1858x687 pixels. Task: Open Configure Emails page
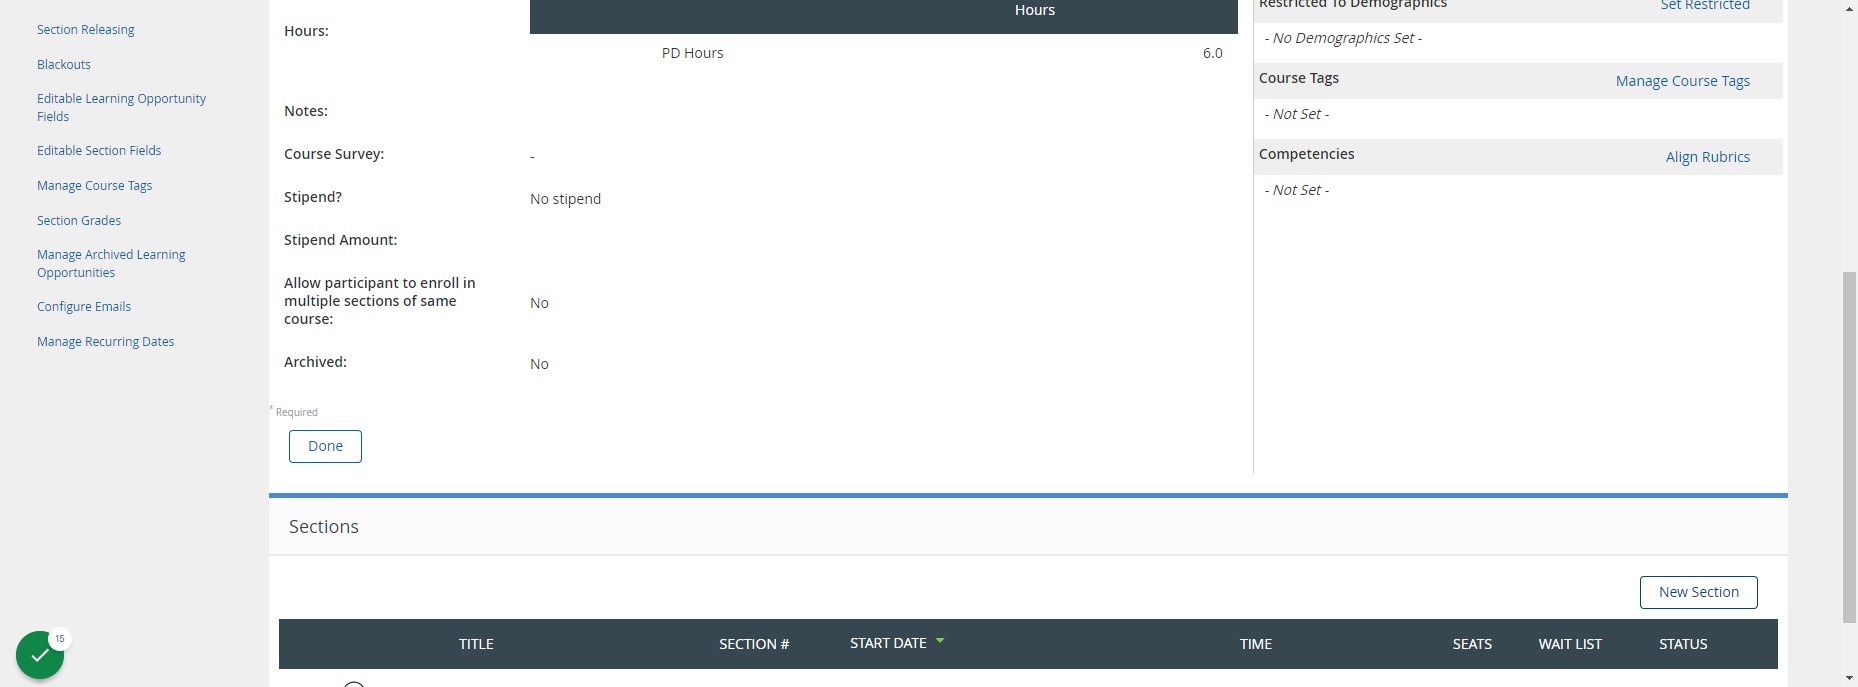[84, 307]
